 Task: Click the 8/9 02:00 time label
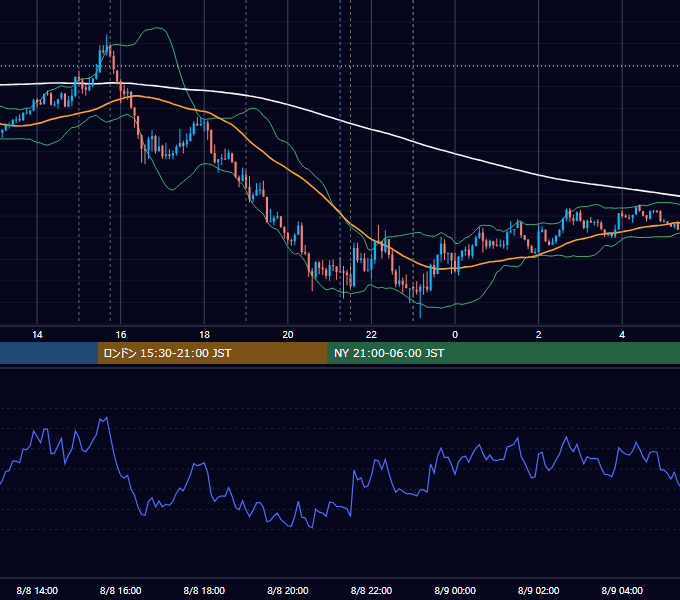[x=538, y=590]
